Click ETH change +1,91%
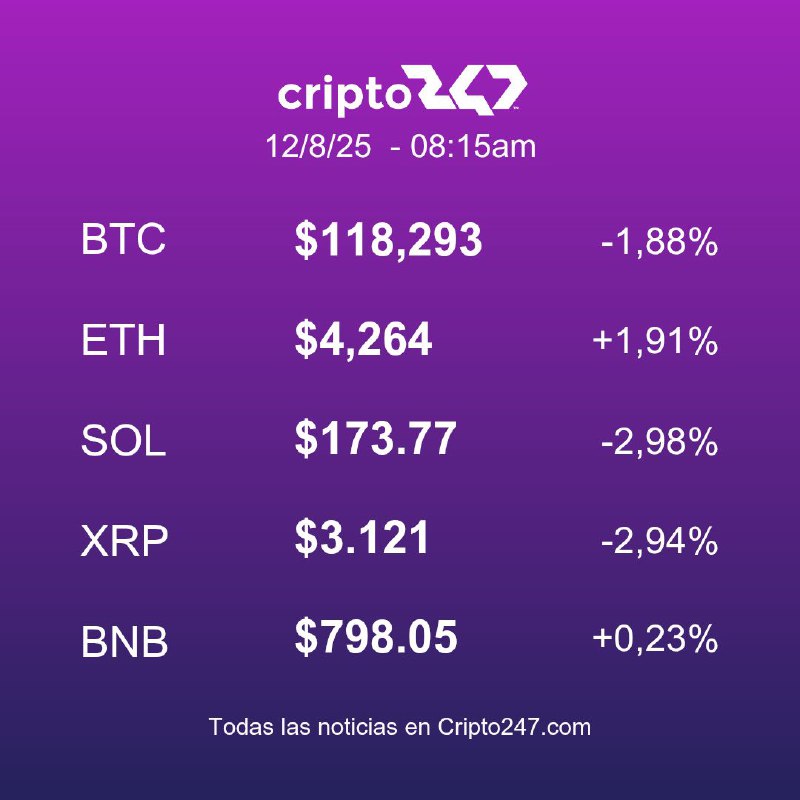The height and width of the screenshot is (800, 800). pyautogui.click(x=656, y=341)
